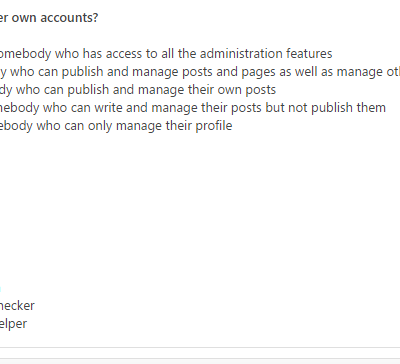The image size is (400, 364).
Task: Click the words 'has access to all'
Action: [128, 54]
